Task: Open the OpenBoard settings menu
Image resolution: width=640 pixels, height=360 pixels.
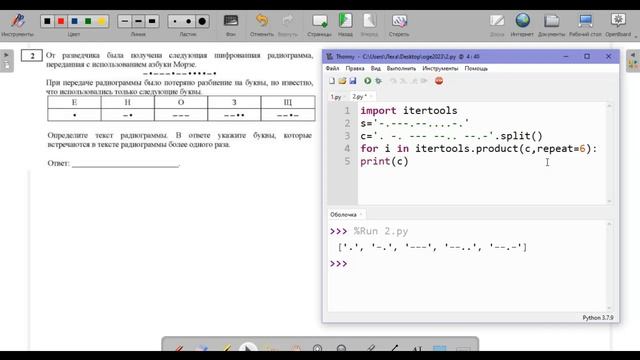Action: click(x=618, y=24)
